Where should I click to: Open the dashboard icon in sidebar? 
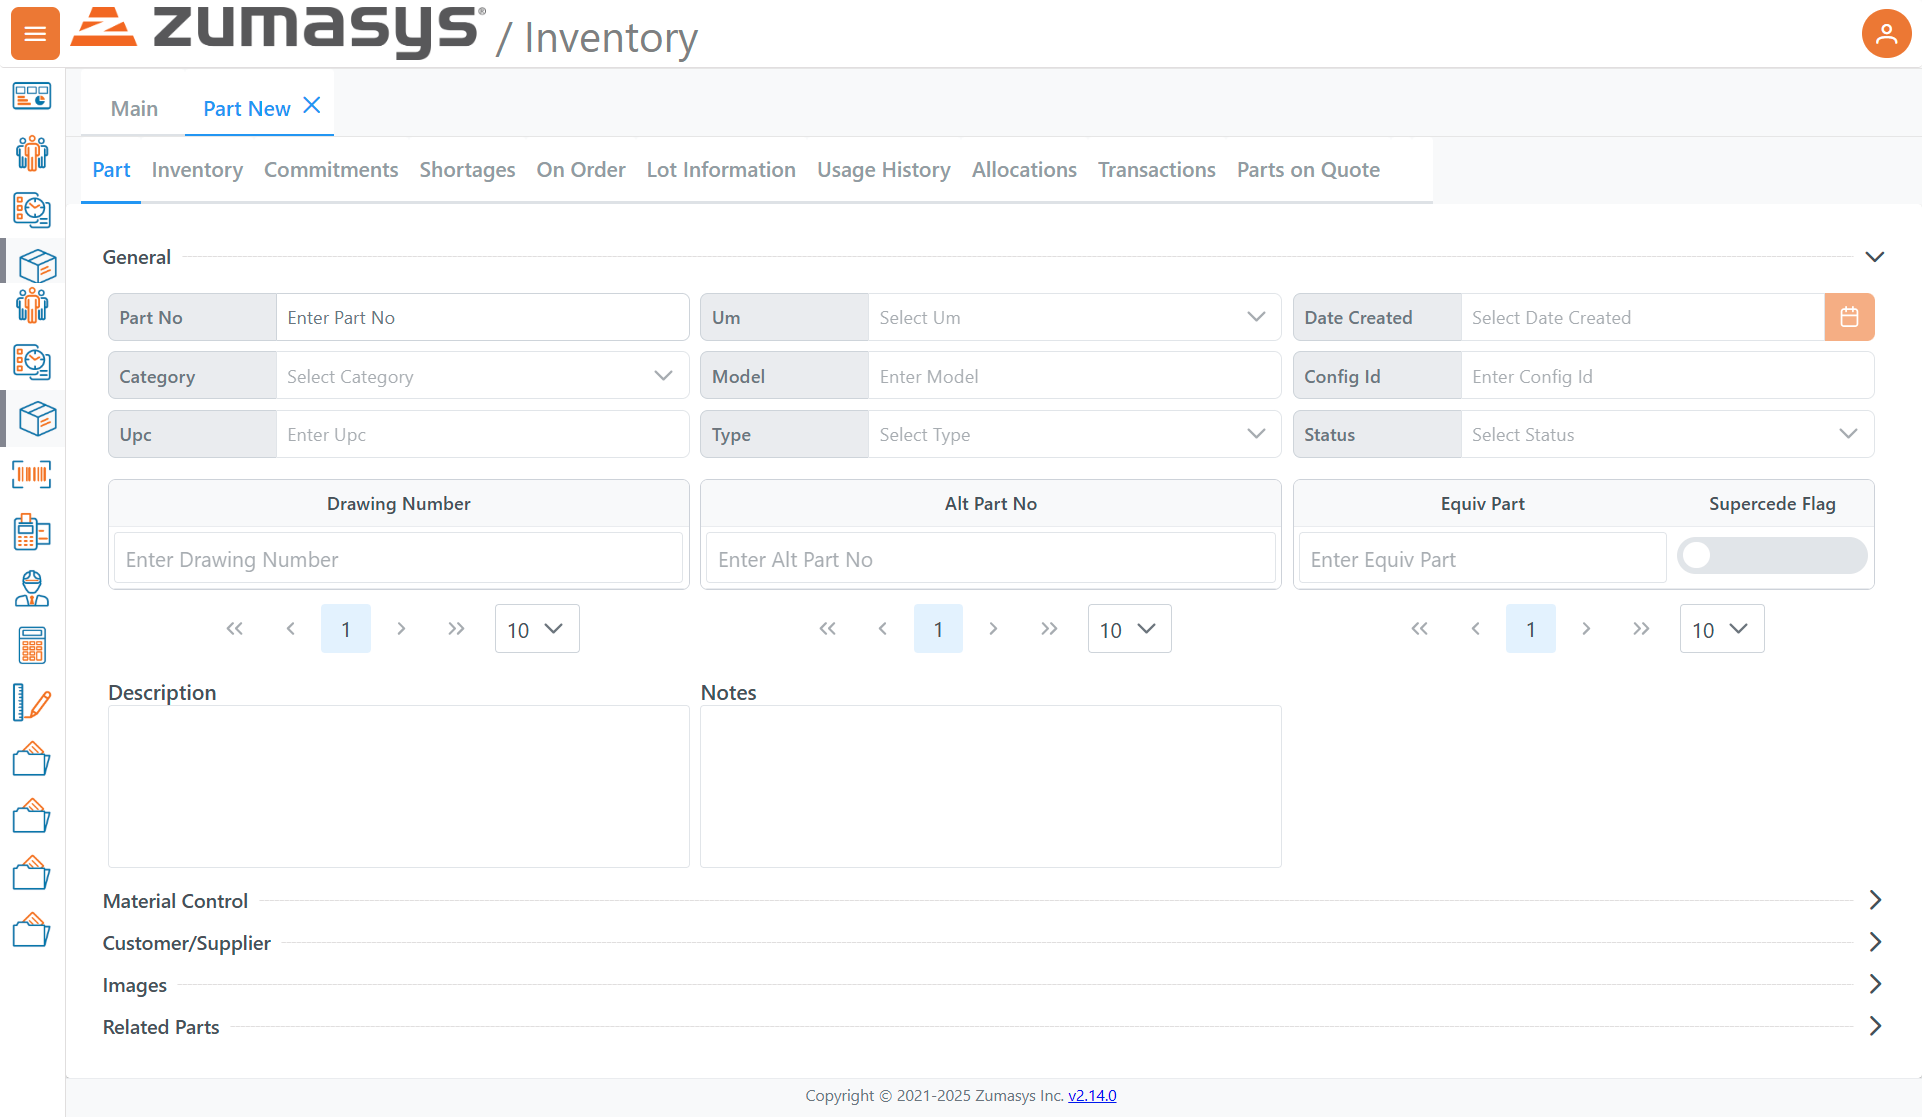coord(32,97)
